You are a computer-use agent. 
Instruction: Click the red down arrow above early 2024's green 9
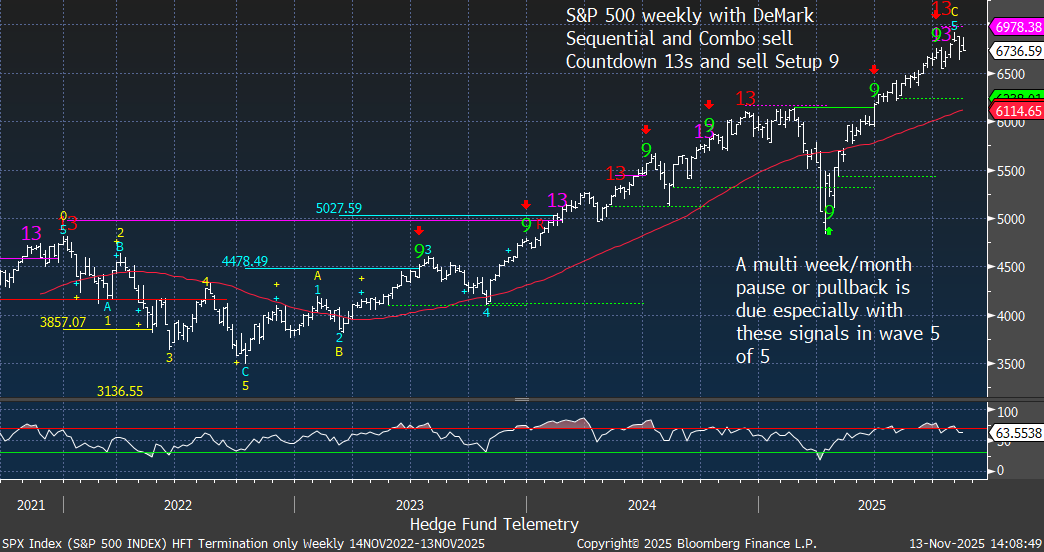coord(646,130)
